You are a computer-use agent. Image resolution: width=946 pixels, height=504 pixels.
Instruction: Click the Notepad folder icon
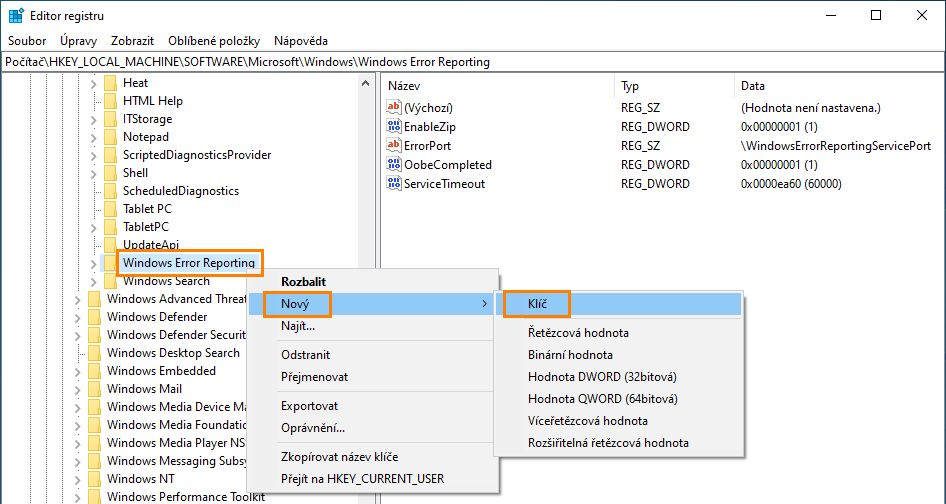click(110, 137)
